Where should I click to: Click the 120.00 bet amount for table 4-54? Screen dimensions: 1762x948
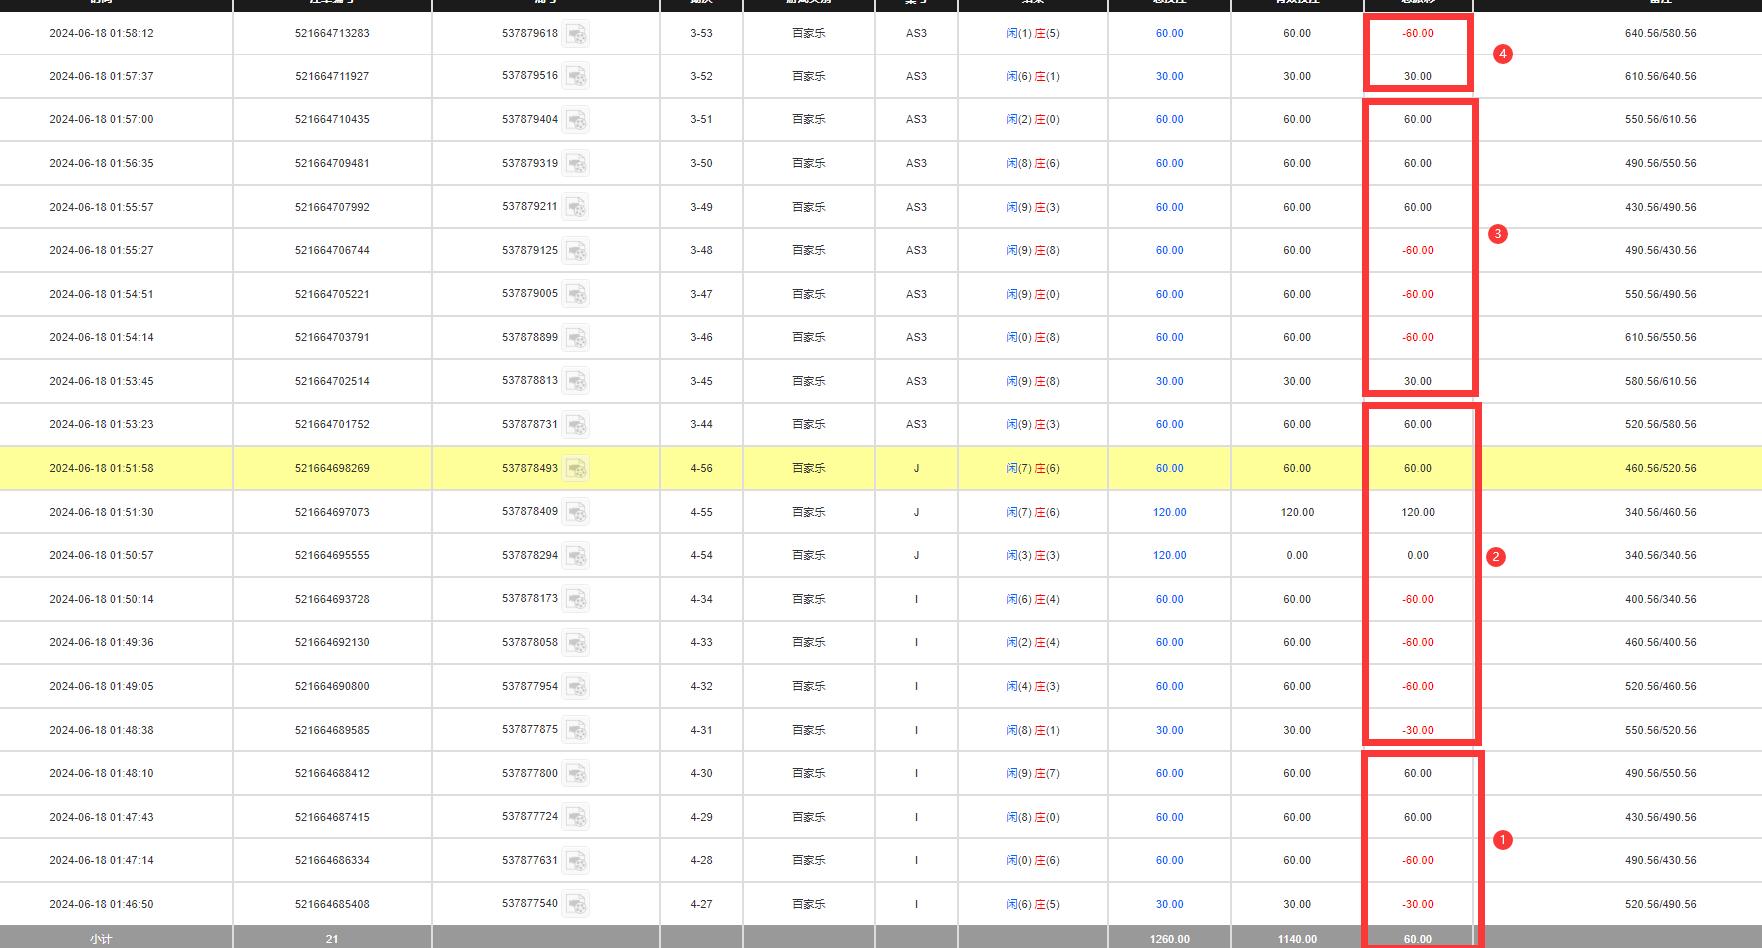click(x=1169, y=555)
